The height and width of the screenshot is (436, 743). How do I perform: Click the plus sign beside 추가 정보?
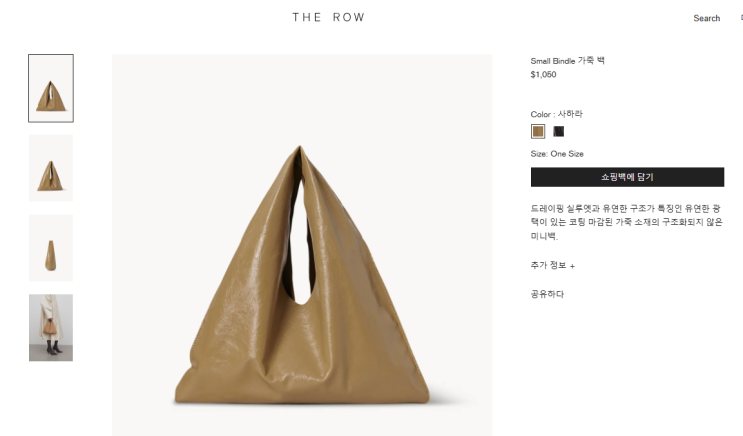coord(572,266)
